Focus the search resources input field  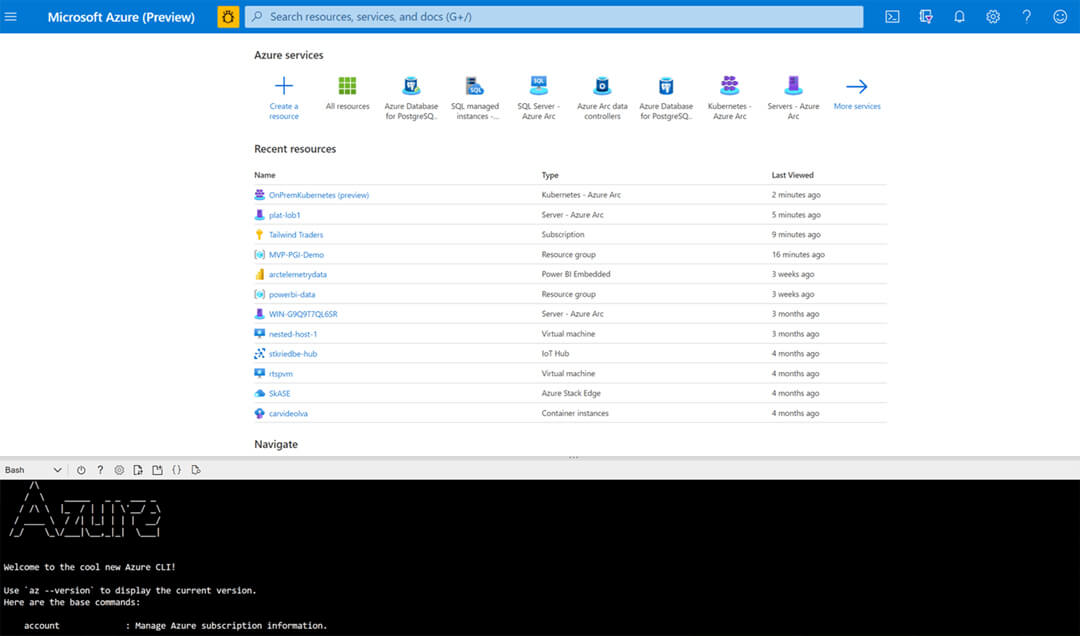560,17
